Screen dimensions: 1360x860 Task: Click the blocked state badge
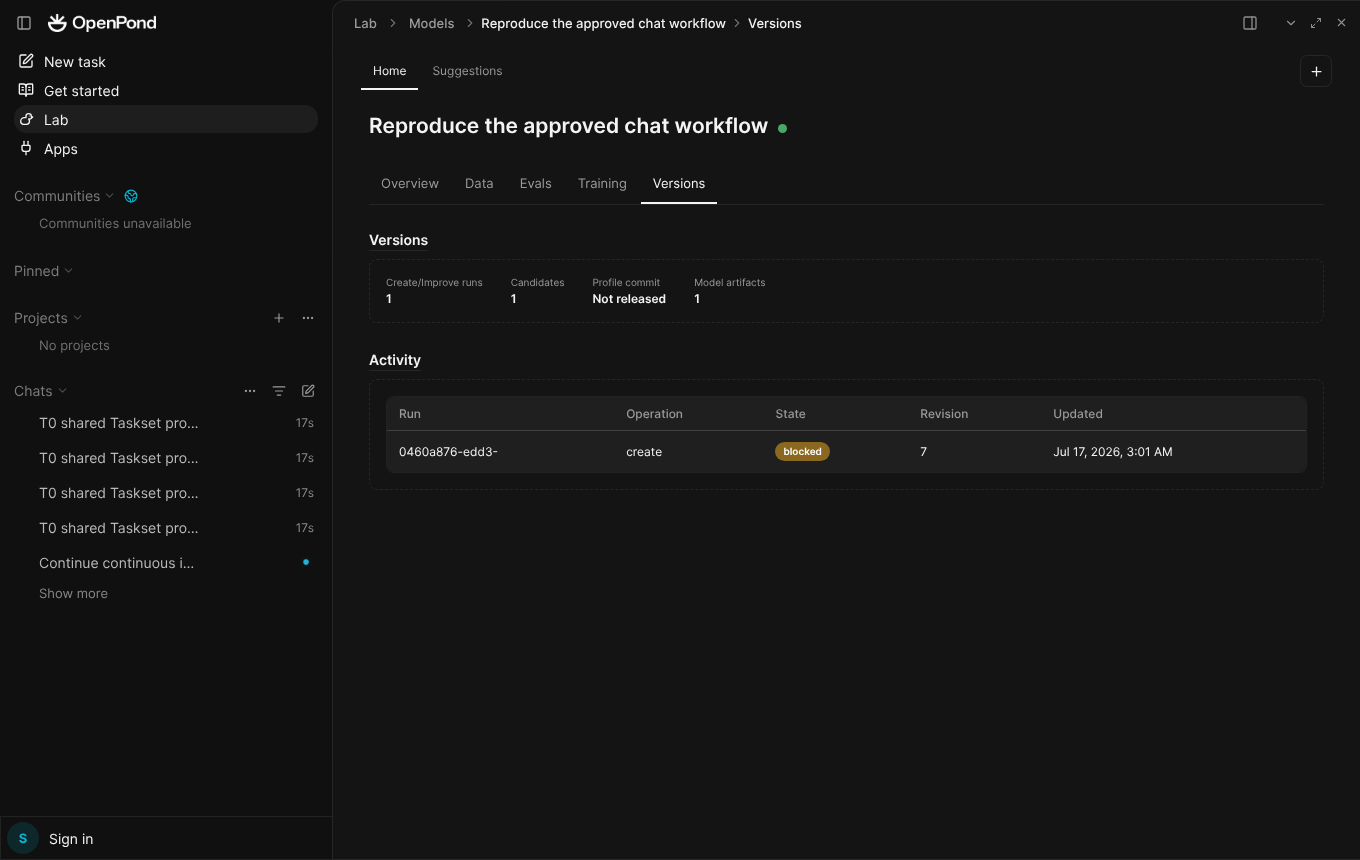802,452
